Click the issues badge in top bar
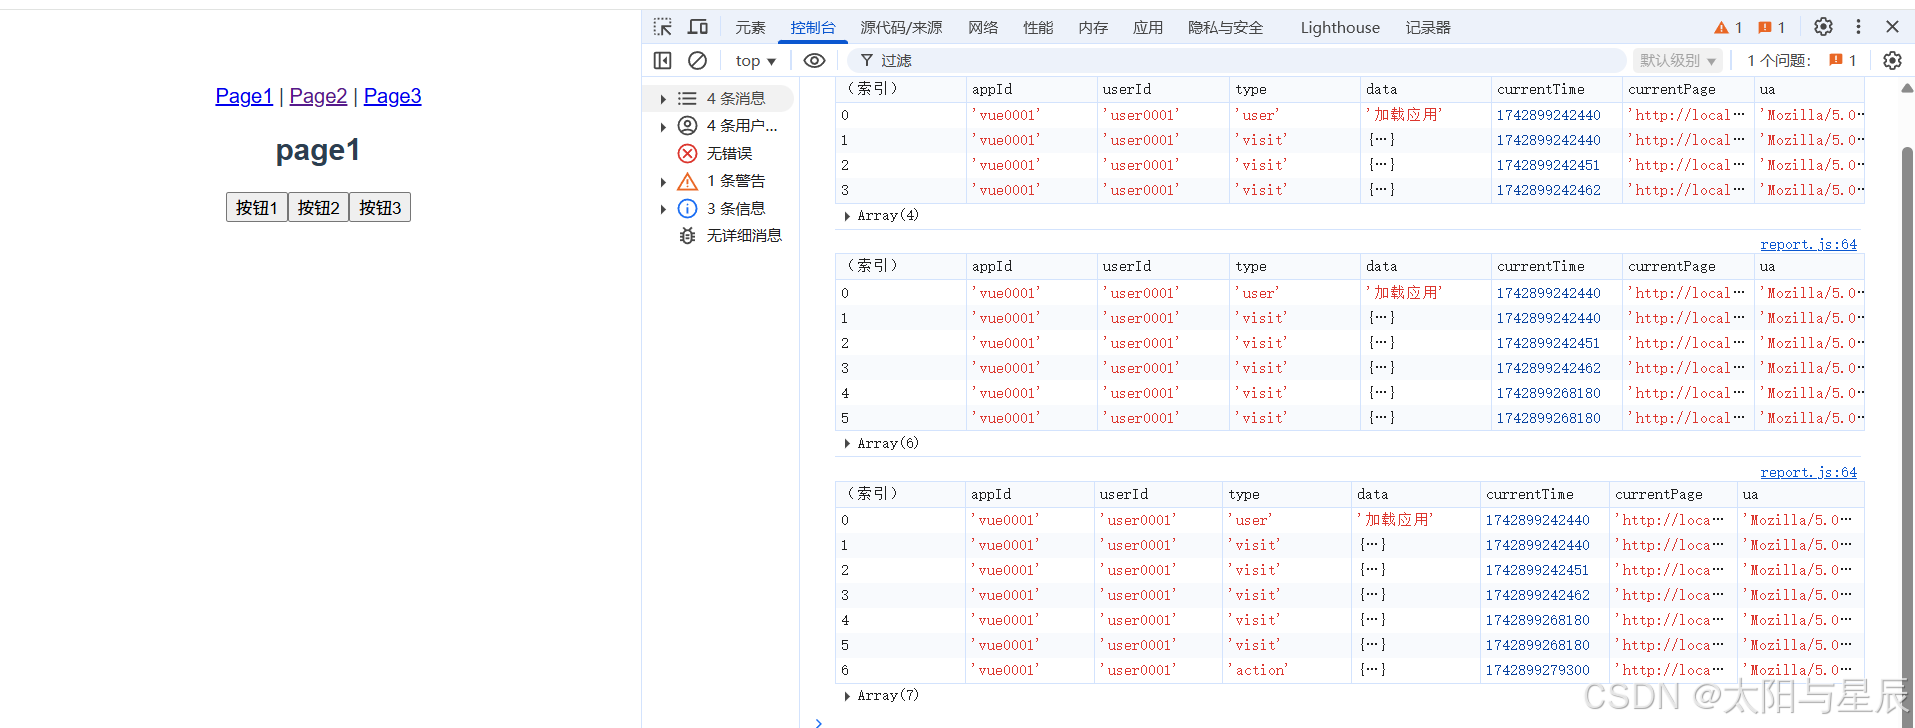The height and width of the screenshot is (728, 1915). 1772,27
